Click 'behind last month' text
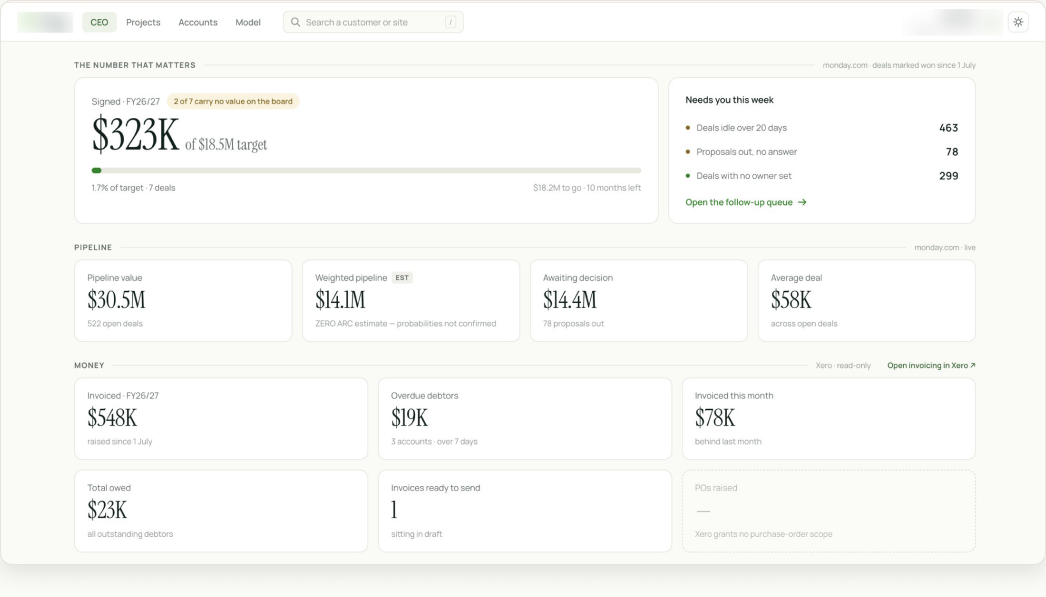 pyautogui.click(x=728, y=442)
